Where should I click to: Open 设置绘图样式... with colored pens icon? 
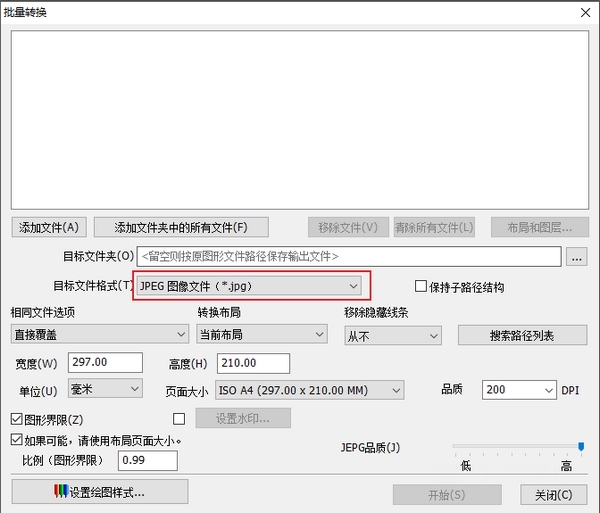pyautogui.click(x=100, y=492)
